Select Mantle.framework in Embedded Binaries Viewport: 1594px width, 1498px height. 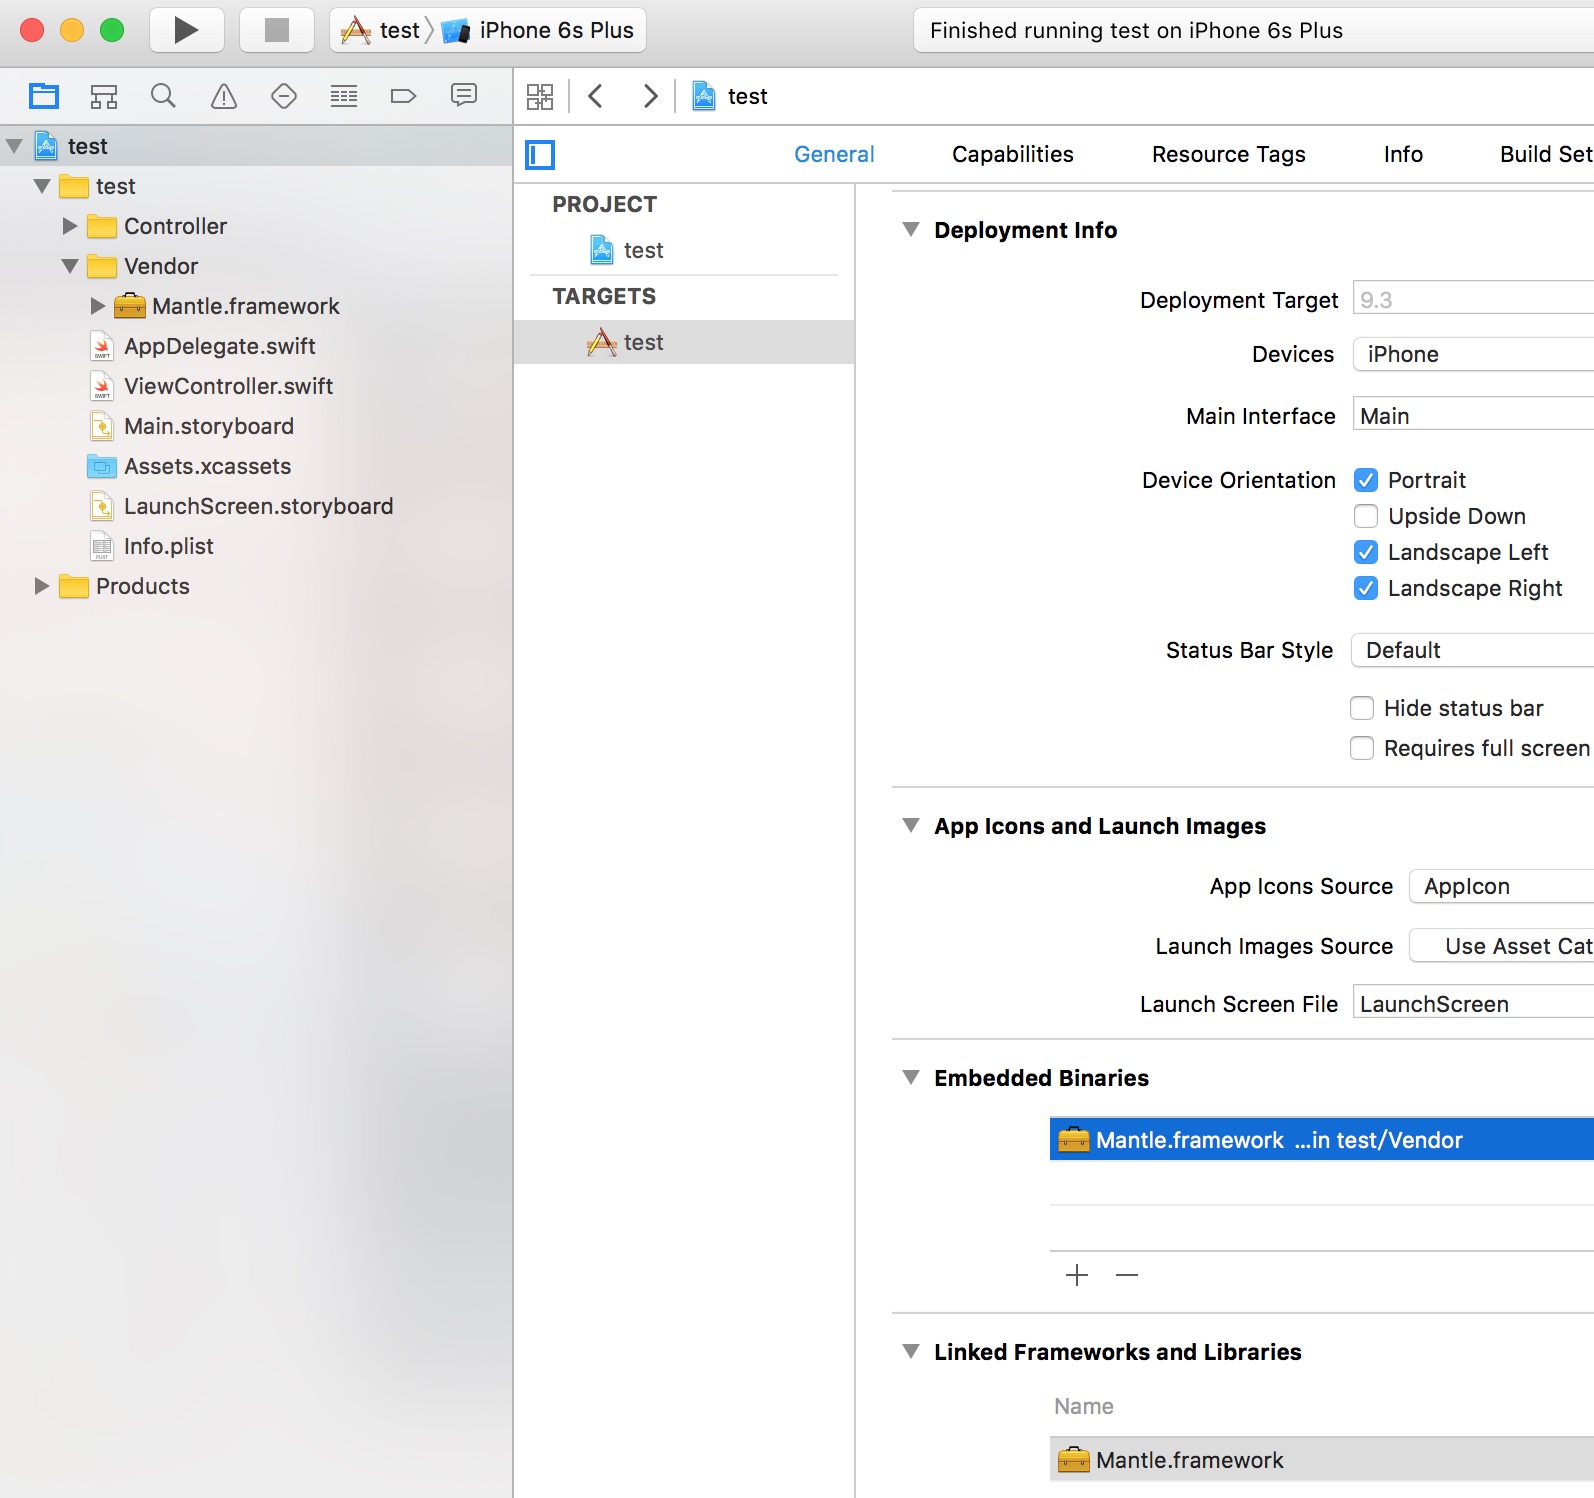(1322, 1140)
